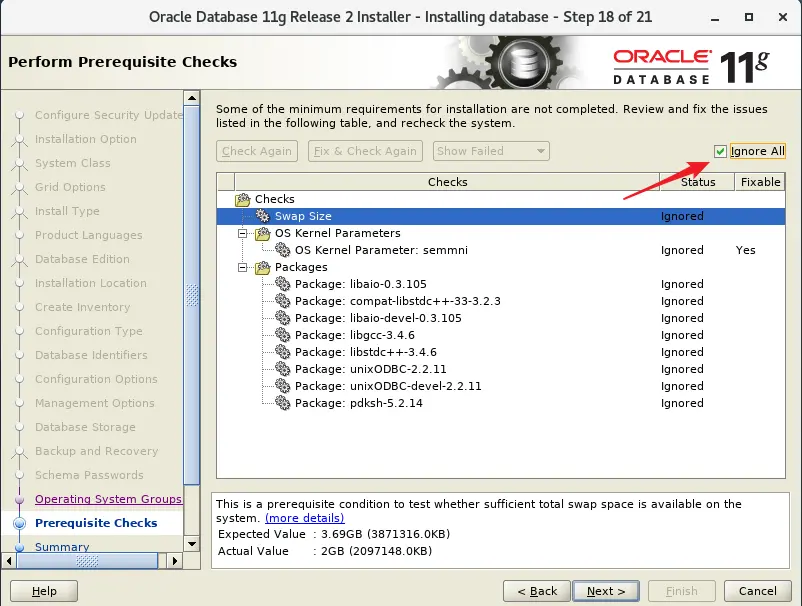802x606 pixels.
Task: Select Package: unixODBC-2.2.11 row
Action: (x=501, y=369)
